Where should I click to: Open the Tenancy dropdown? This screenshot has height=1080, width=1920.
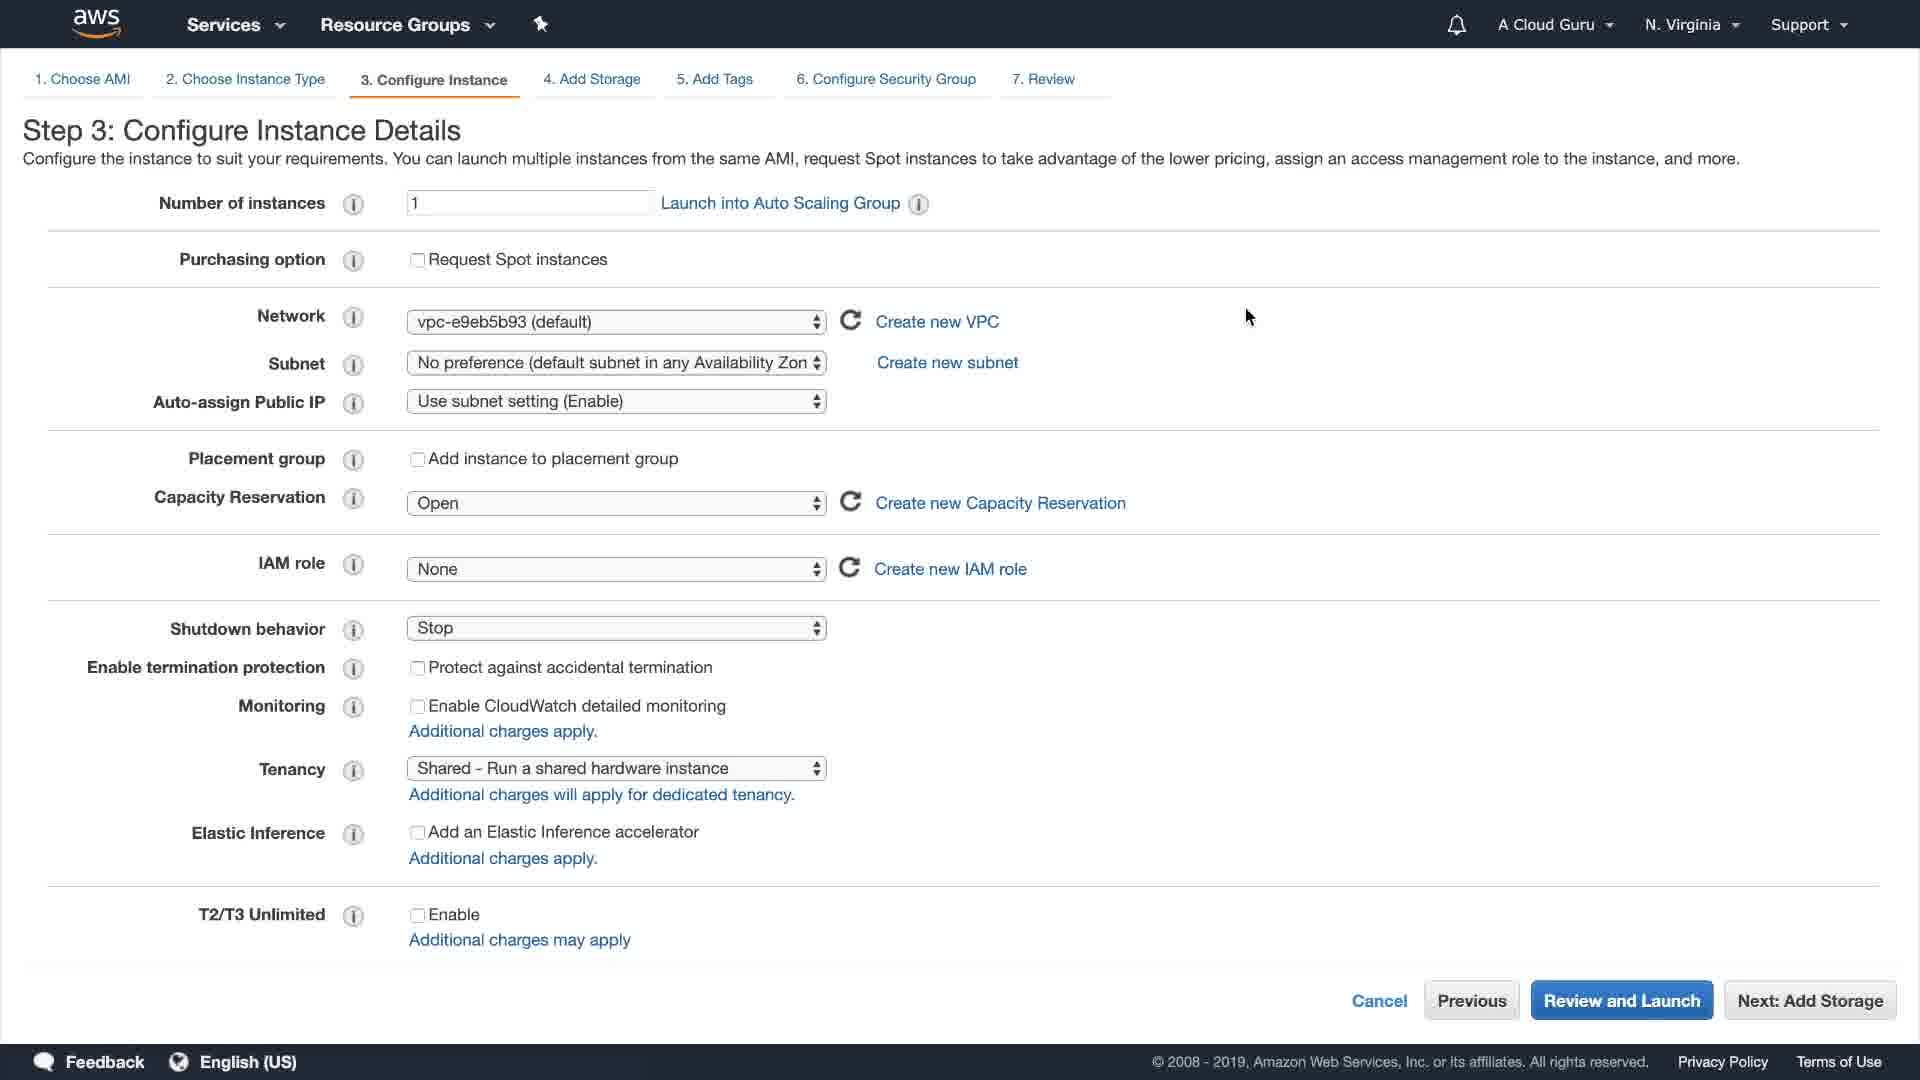tap(616, 768)
